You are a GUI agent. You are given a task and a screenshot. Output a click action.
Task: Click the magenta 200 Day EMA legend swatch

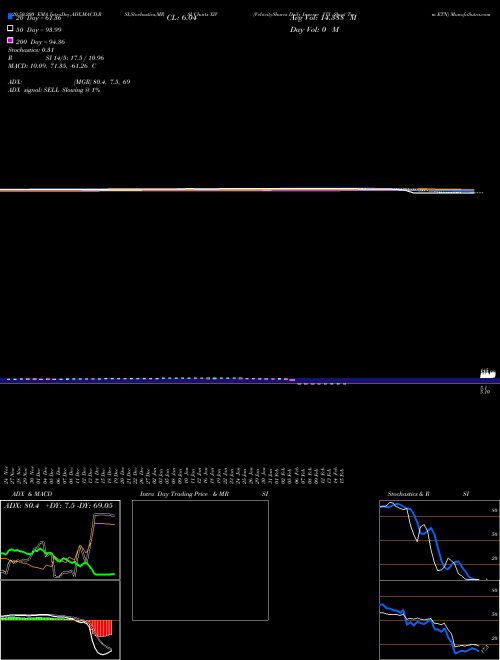point(10,40)
